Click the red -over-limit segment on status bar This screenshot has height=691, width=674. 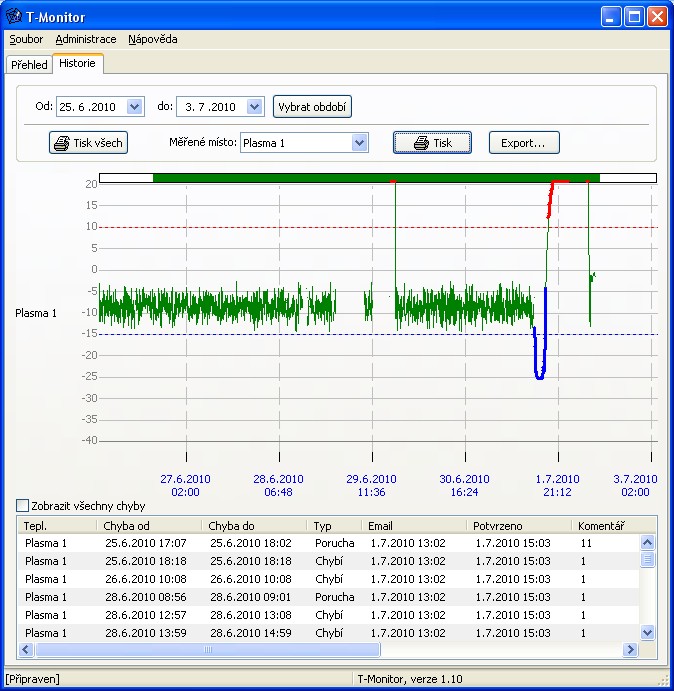coord(560,180)
